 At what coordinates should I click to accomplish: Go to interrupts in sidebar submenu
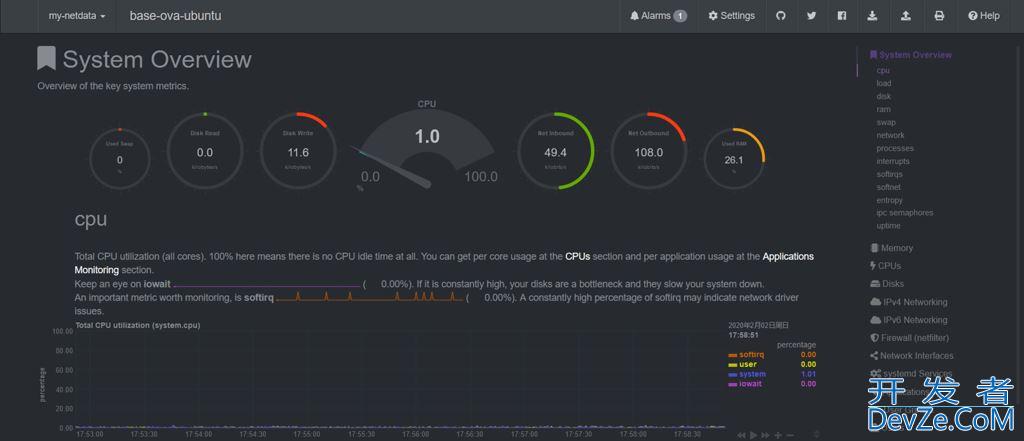coord(893,161)
